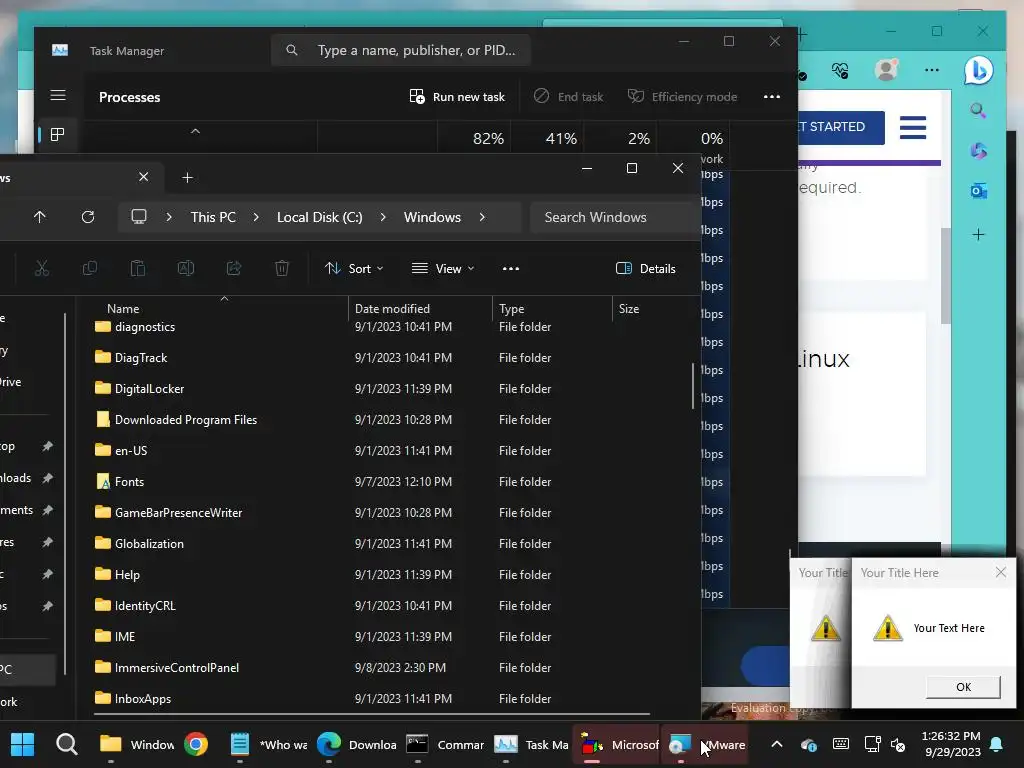Toggle Efficiency mode in Task Manager
This screenshot has width=1024, height=768.
[x=682, y=97]
